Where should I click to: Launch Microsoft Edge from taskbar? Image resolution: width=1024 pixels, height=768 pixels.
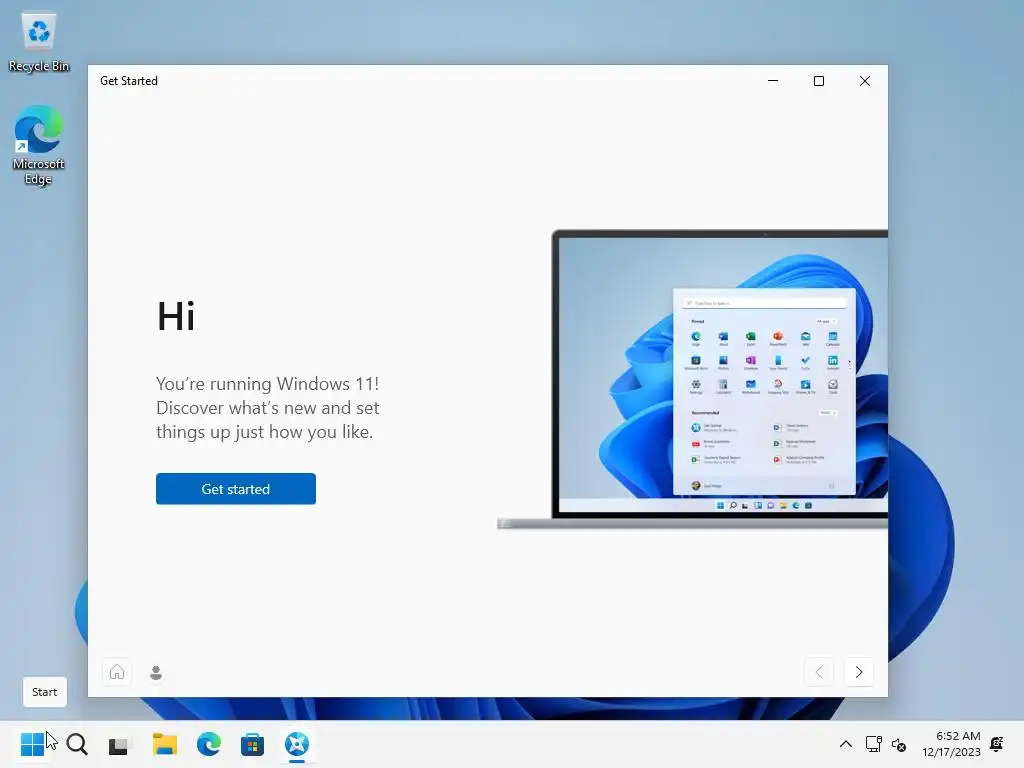209,743
